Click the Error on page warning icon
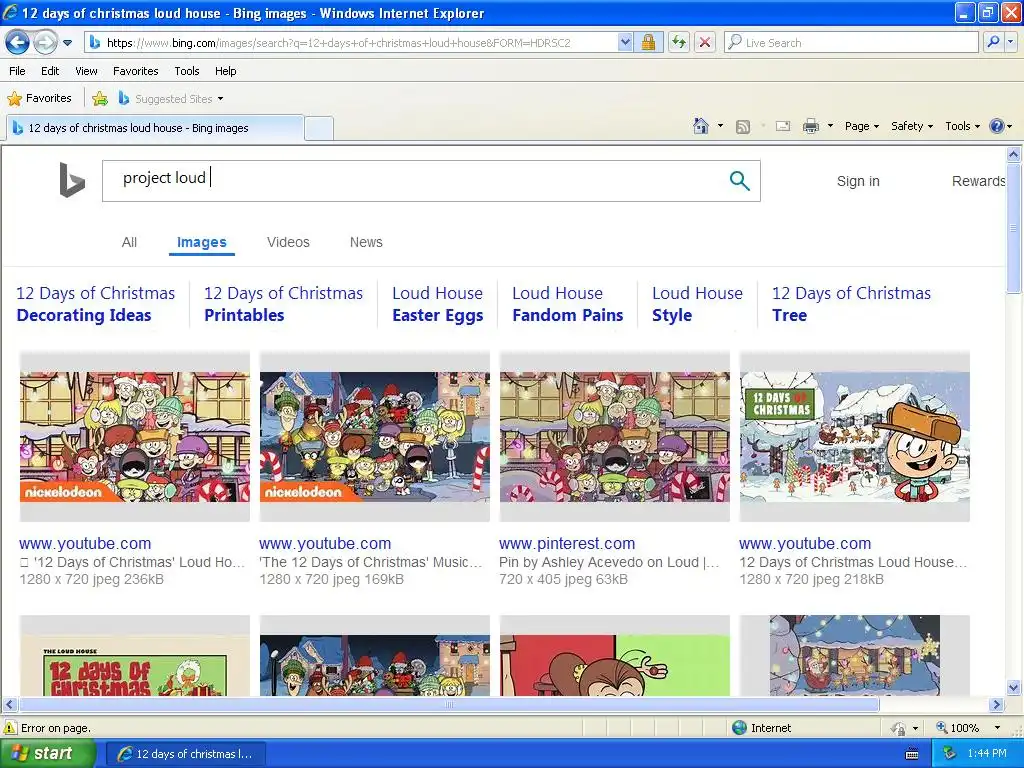Screen dimensions: 1024x768 click(x=10, y=728)
